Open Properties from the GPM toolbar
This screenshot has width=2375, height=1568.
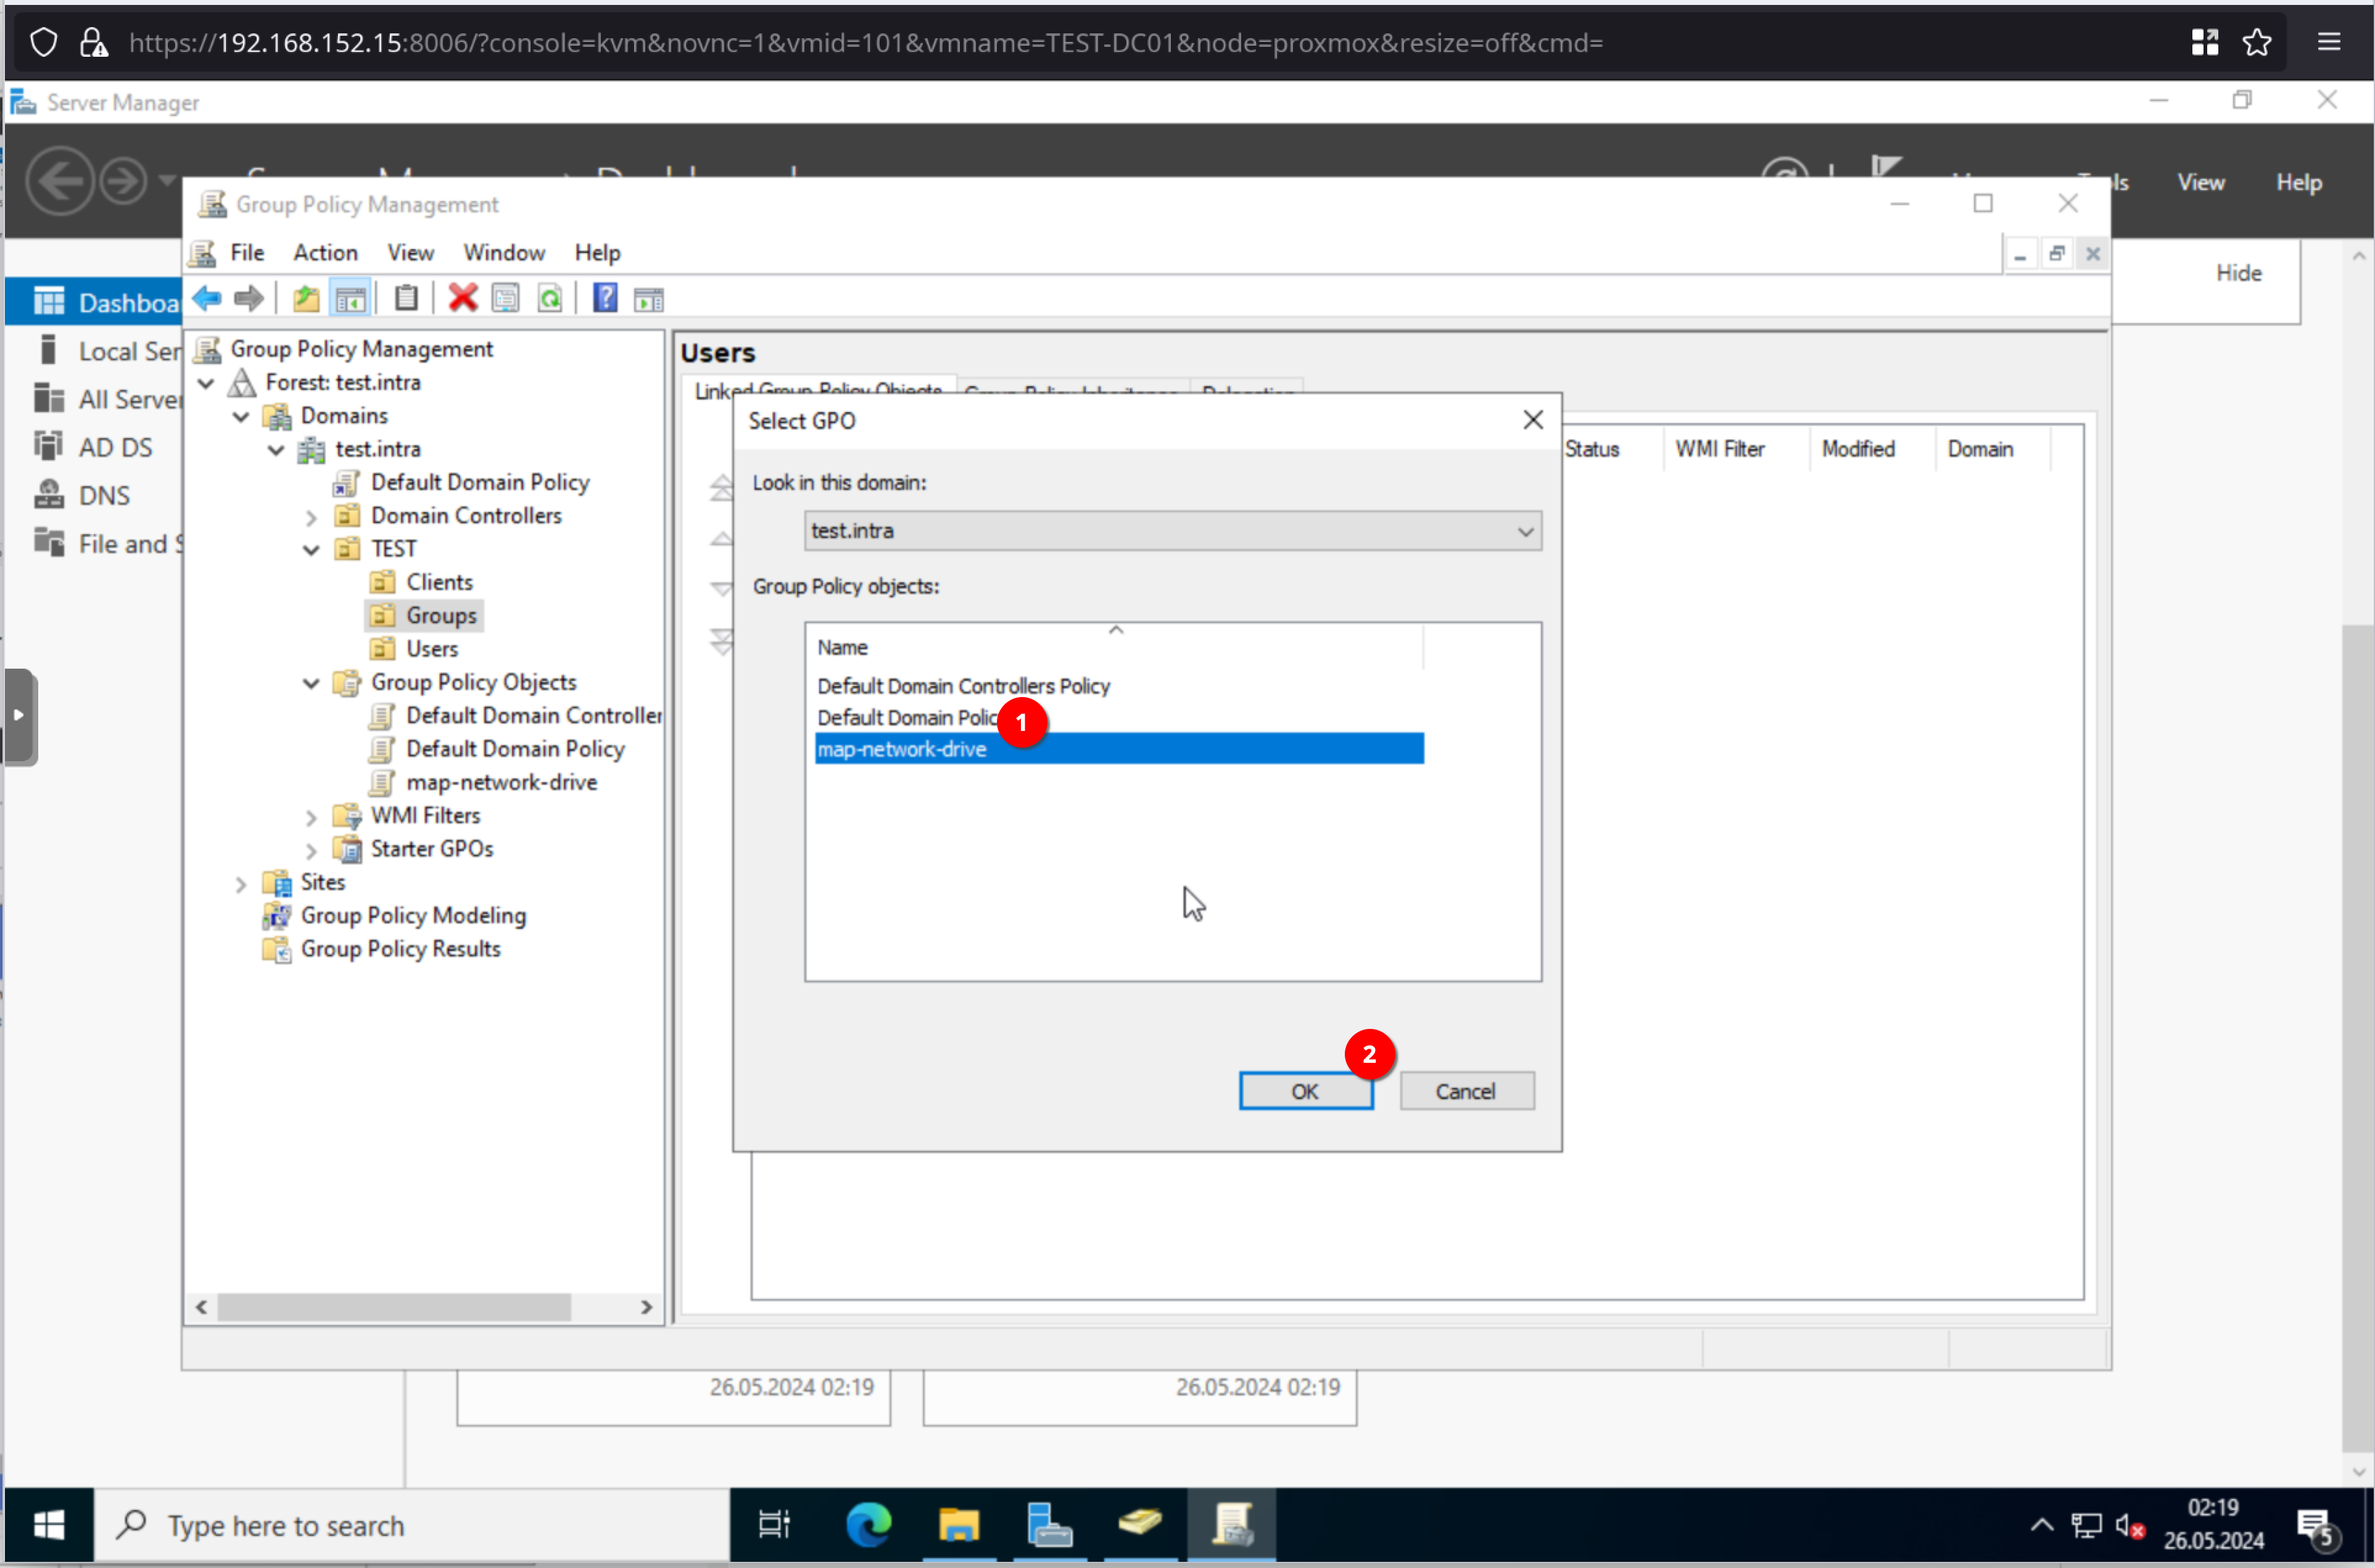click(x=506, y=298)
